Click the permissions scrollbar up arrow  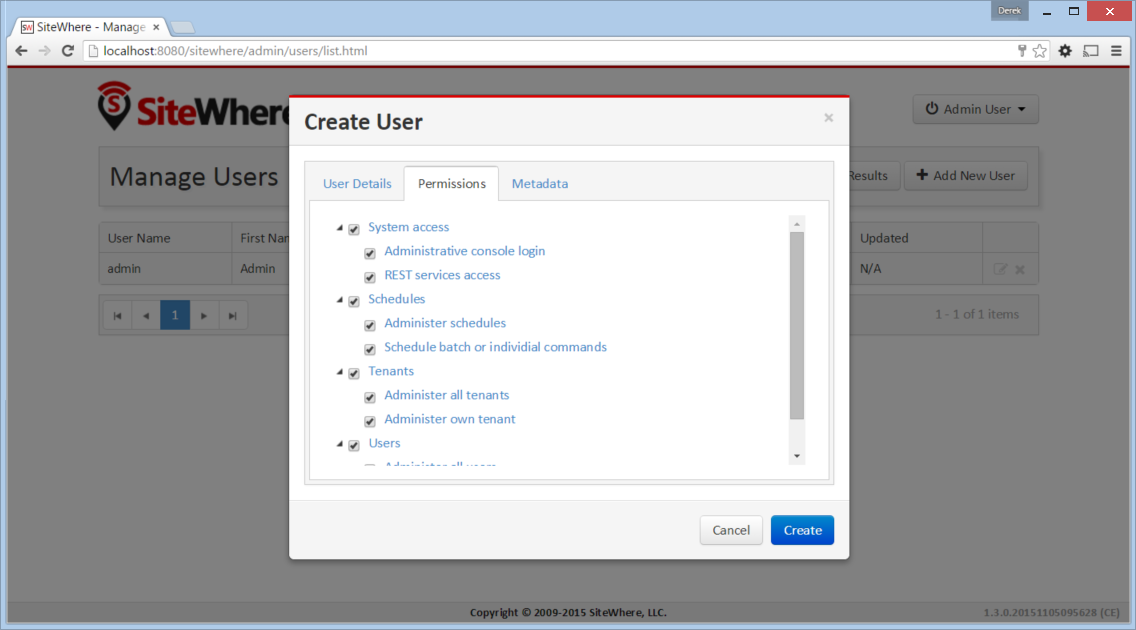click(797, 224)
